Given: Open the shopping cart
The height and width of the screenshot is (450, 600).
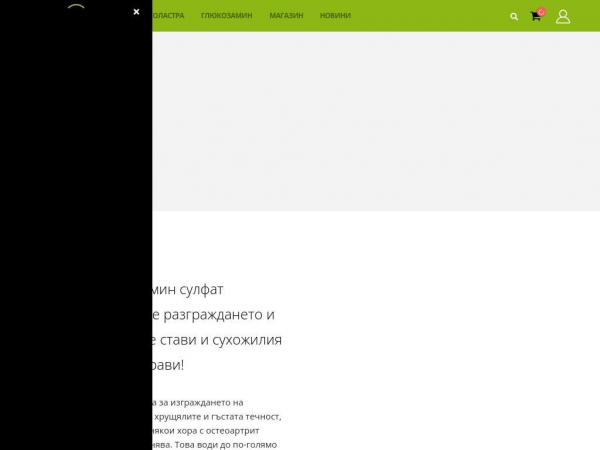Looking at the screenshot, I should (x=535, y=16).
